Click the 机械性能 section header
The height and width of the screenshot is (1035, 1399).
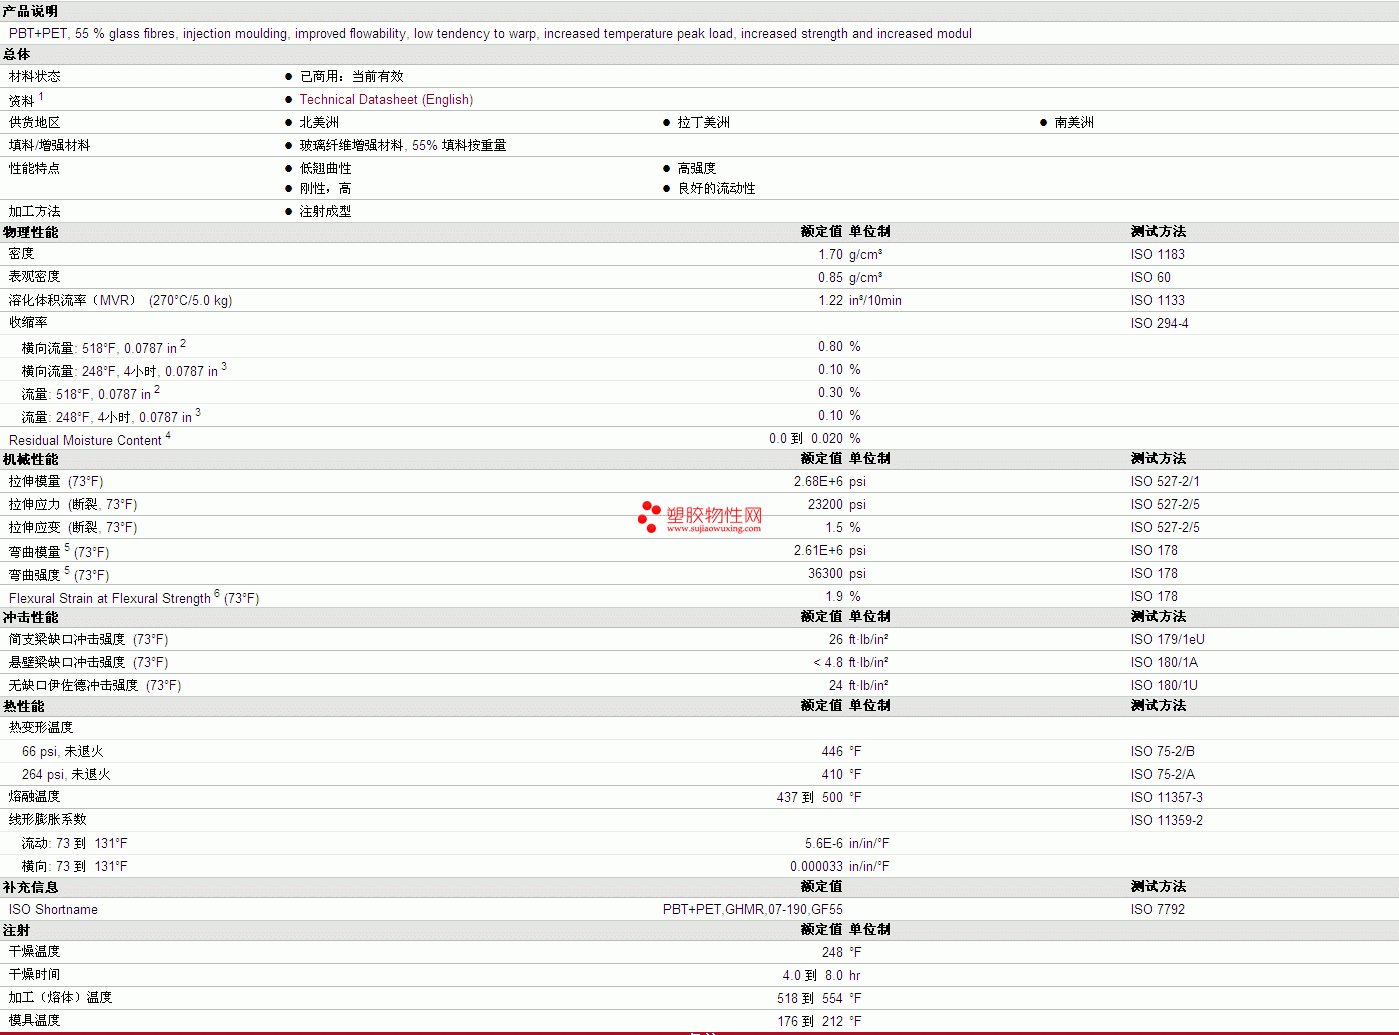pos(31,459)
